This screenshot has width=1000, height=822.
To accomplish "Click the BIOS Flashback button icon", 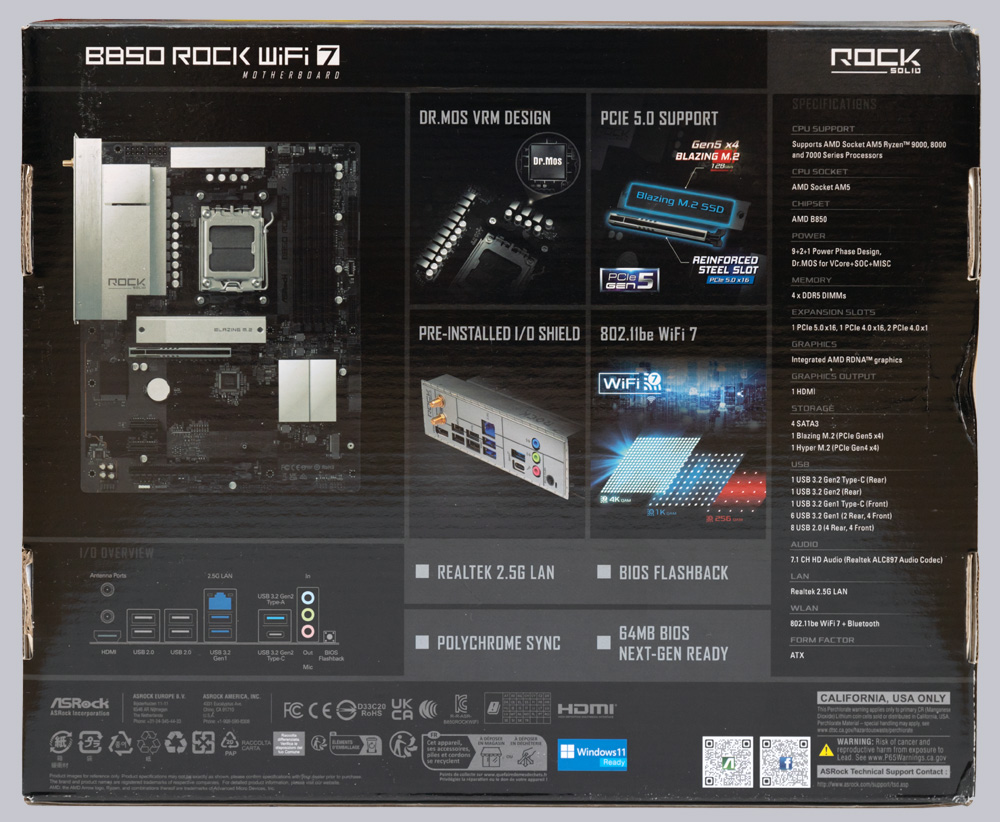I will (331, 635).
